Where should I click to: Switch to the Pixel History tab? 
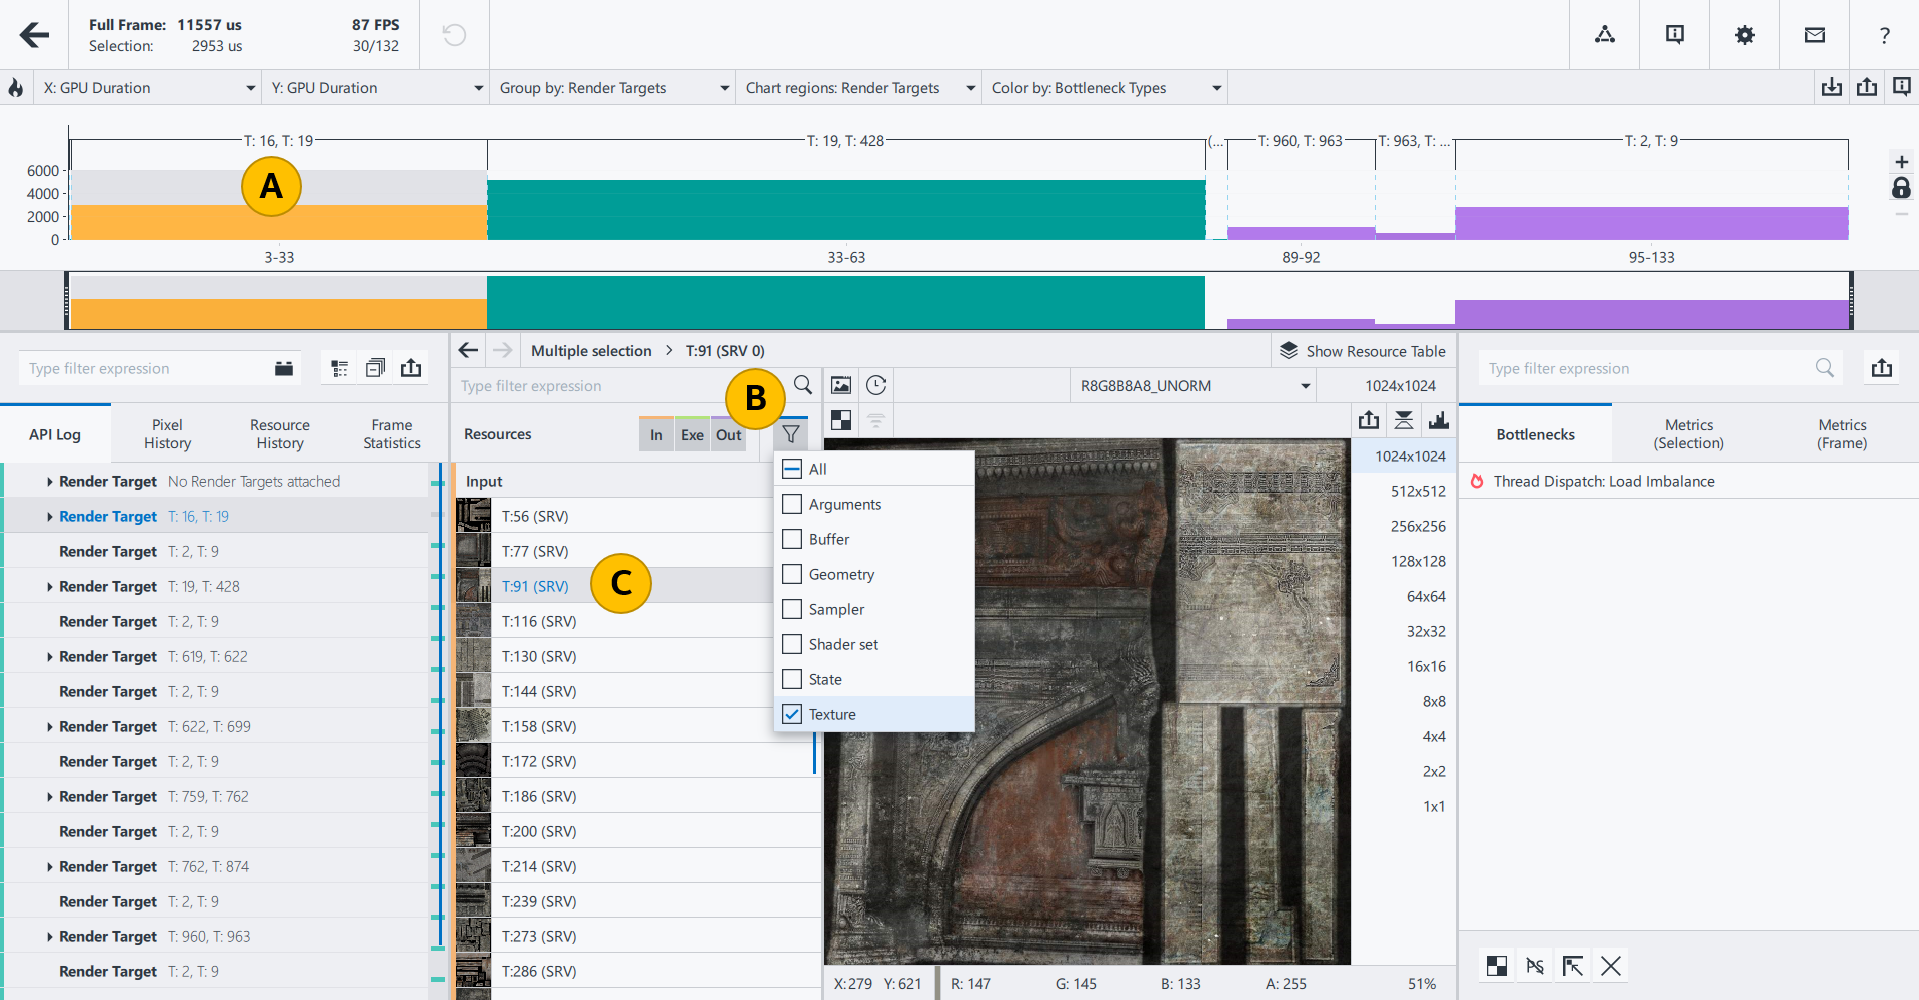[x=167, y=434]
